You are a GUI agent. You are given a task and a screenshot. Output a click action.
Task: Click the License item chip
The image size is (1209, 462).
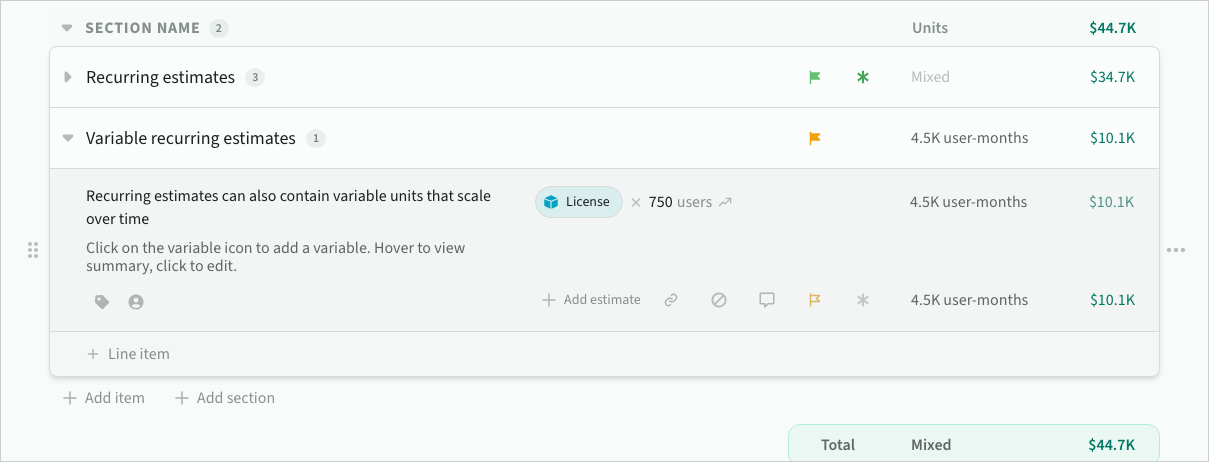point(578,202)
